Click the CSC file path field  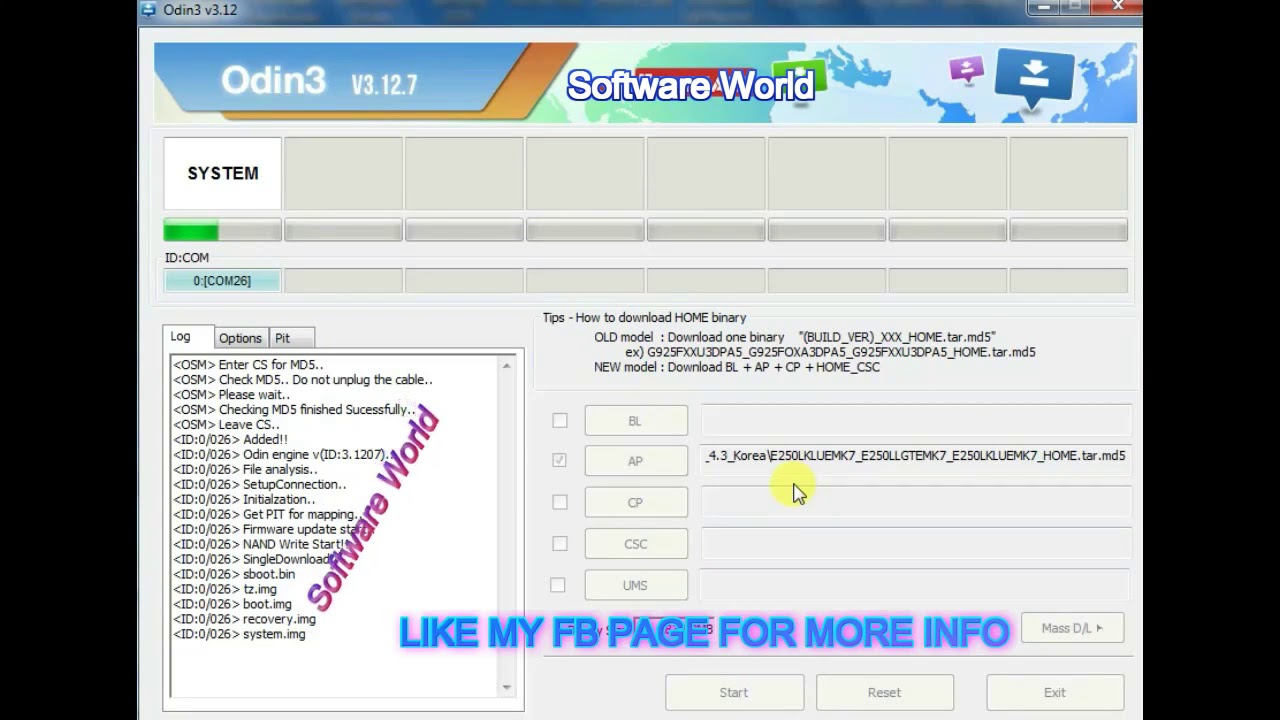[x=916, y=543]
